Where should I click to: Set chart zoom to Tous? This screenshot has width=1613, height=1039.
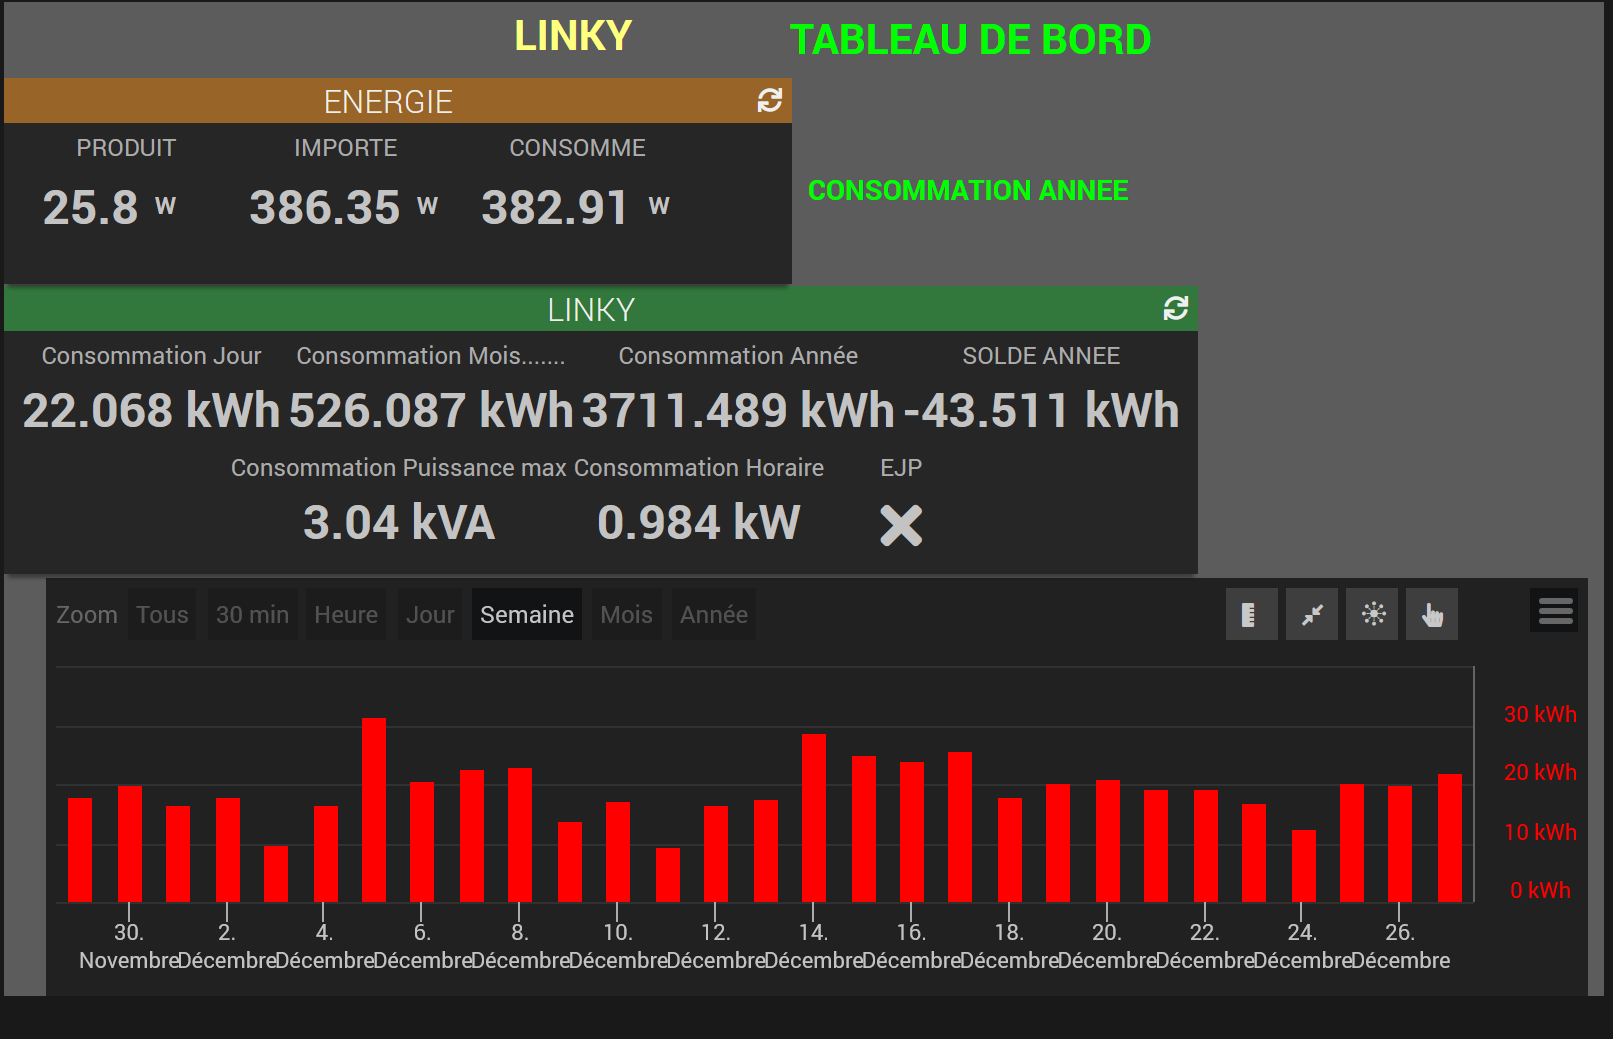162,614
